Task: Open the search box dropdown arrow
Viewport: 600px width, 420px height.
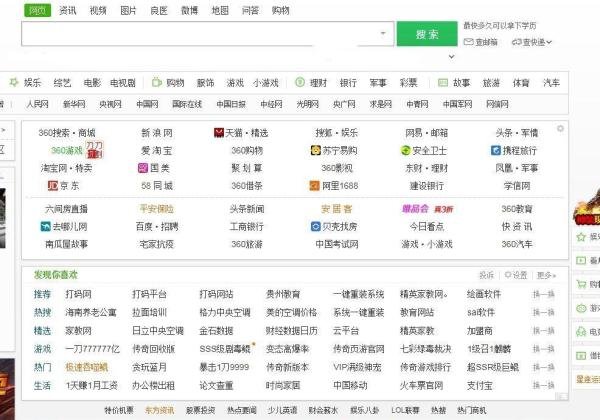Action: 383,33
